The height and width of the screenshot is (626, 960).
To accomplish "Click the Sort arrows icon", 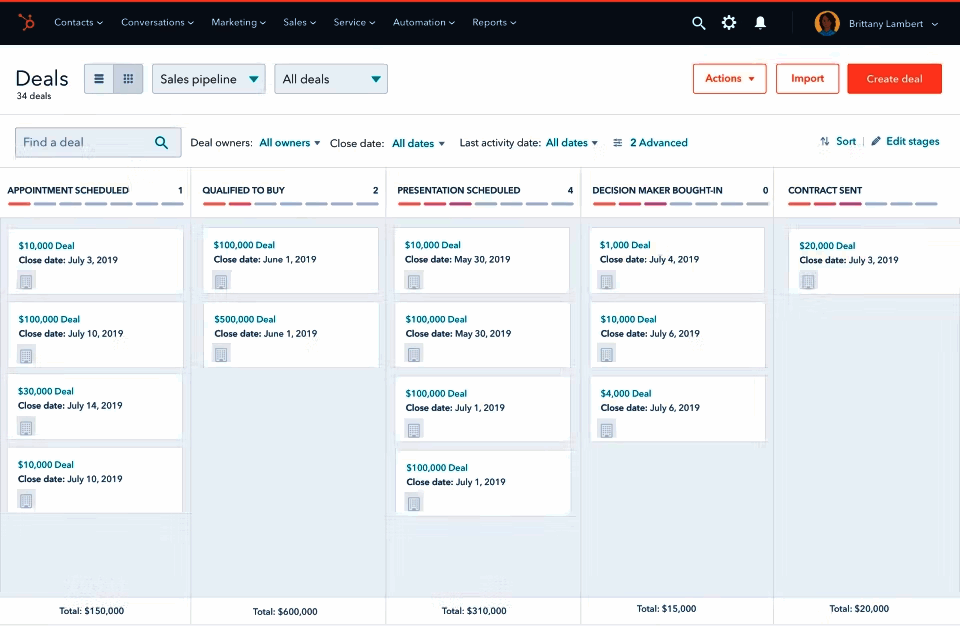I will tap(825, 141).
